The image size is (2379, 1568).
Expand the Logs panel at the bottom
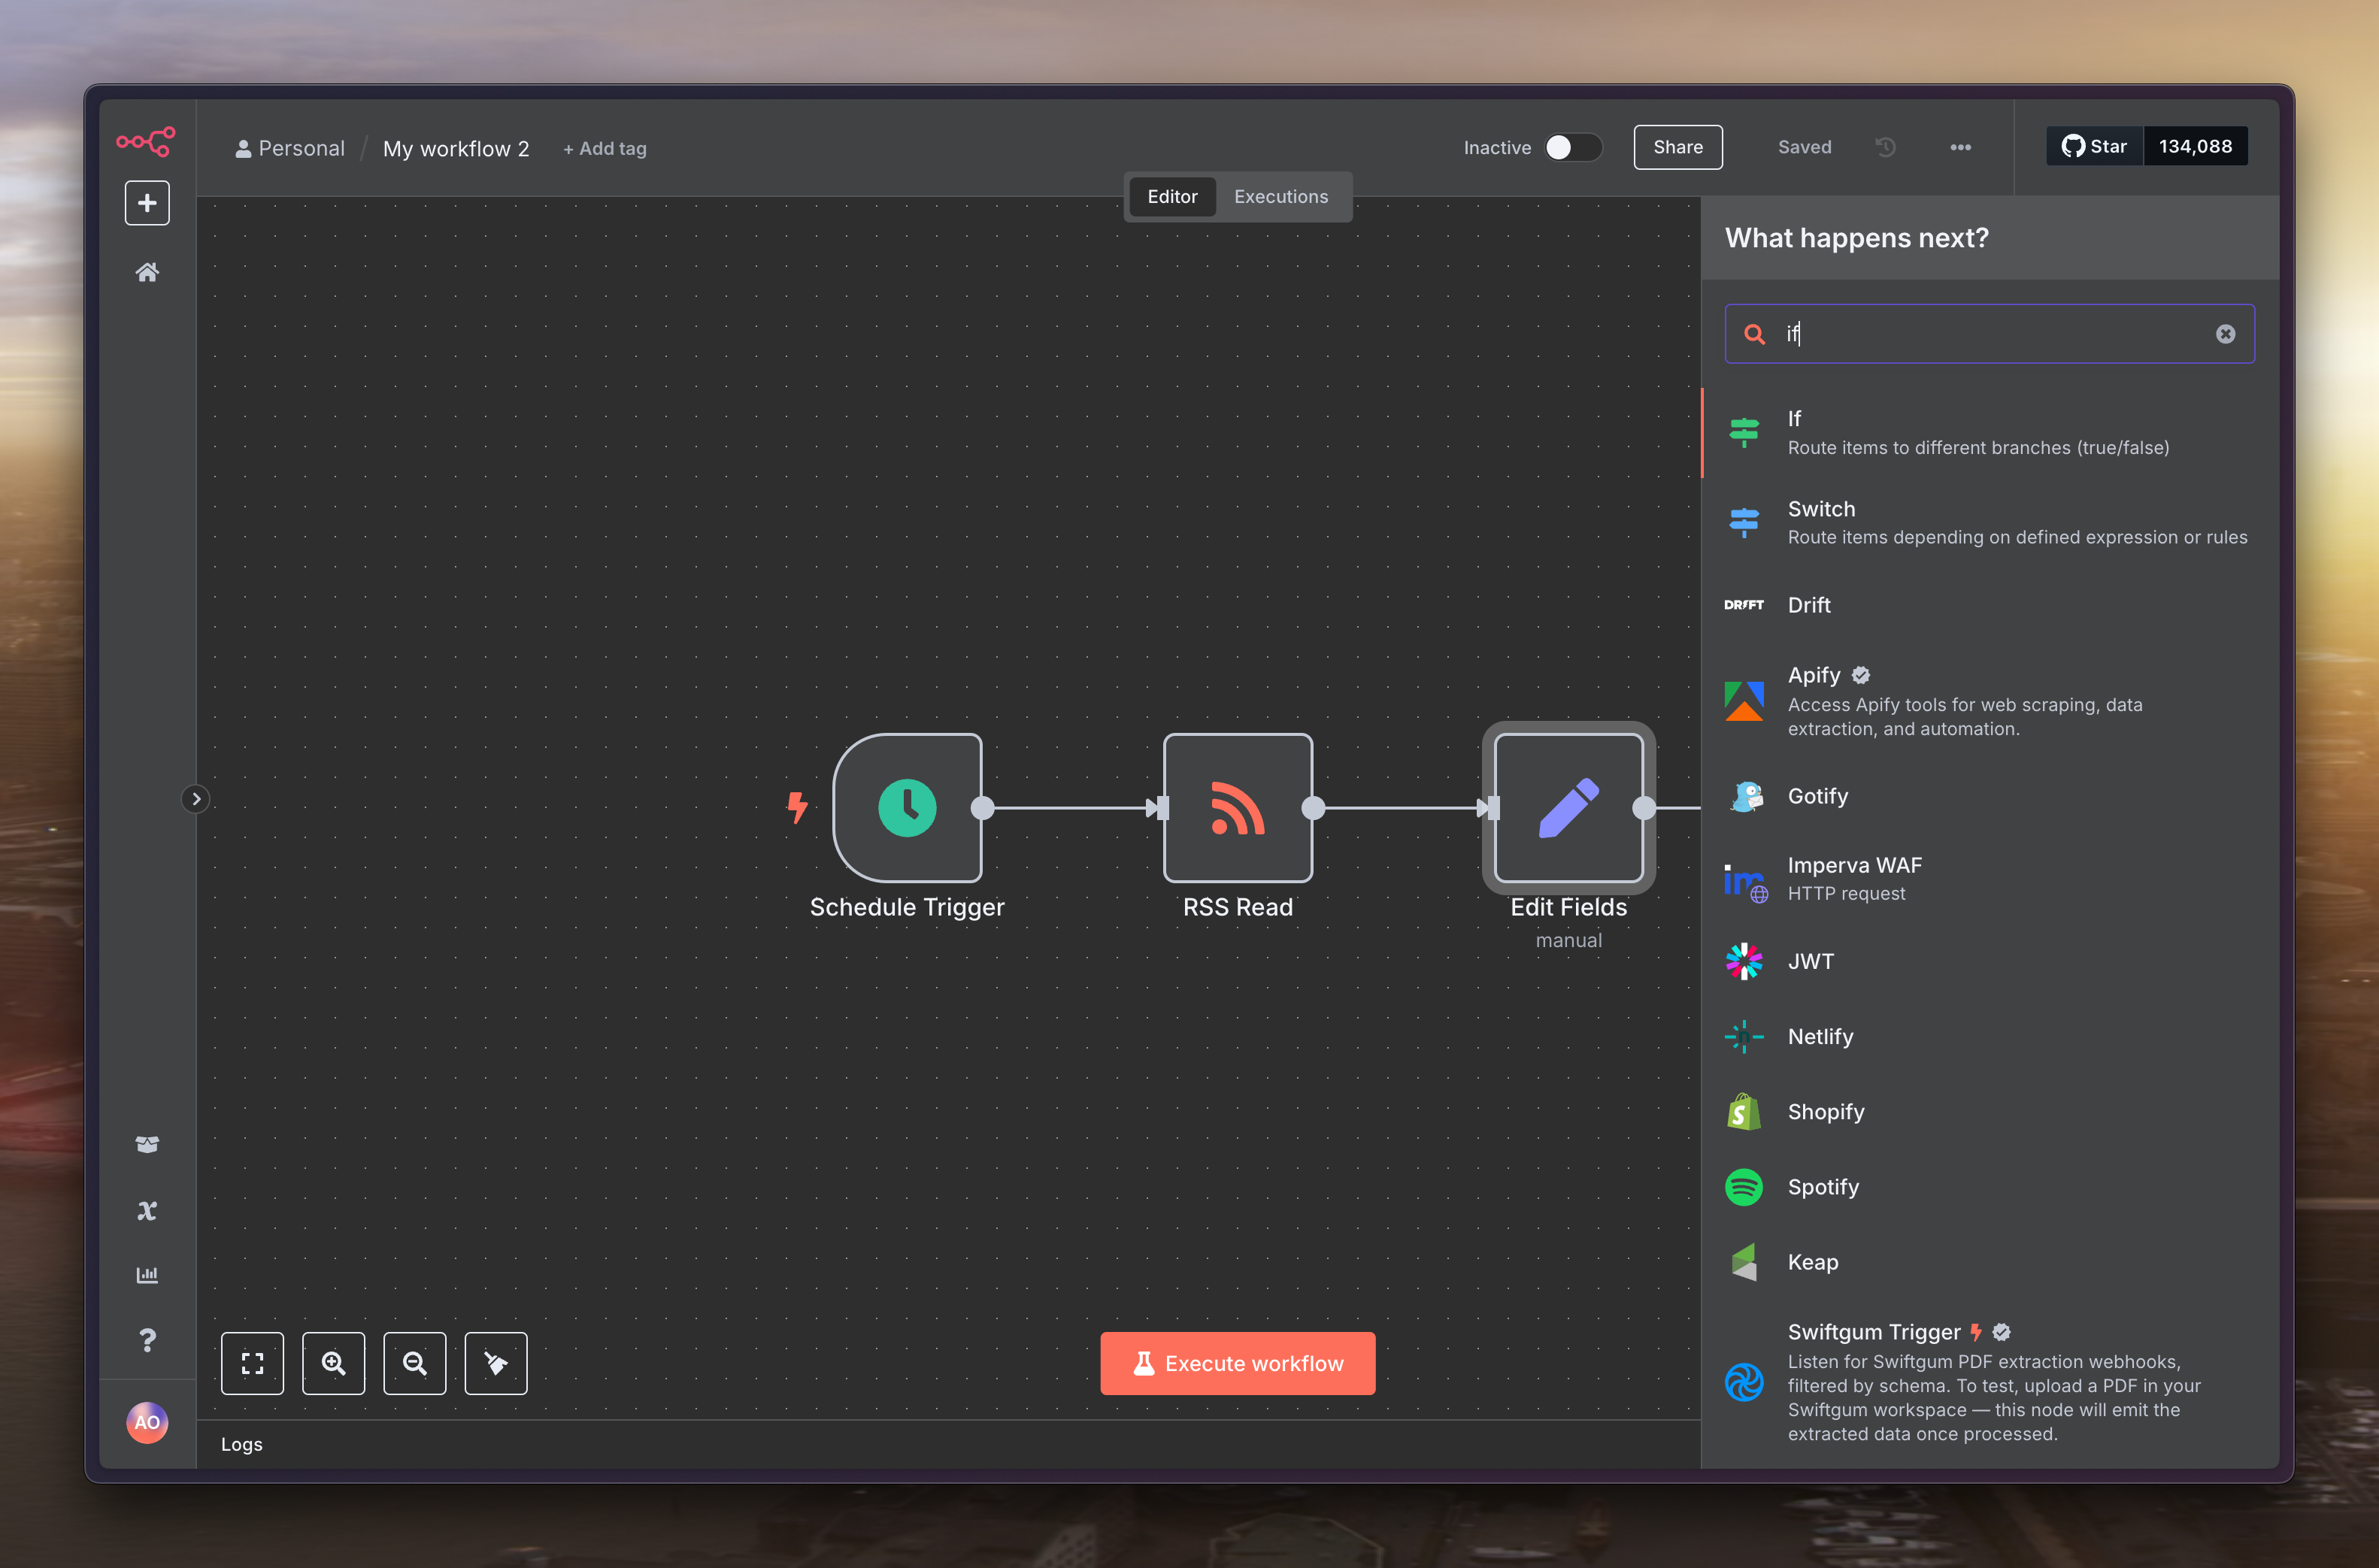pyautogui.click(x=242, y=1443)
